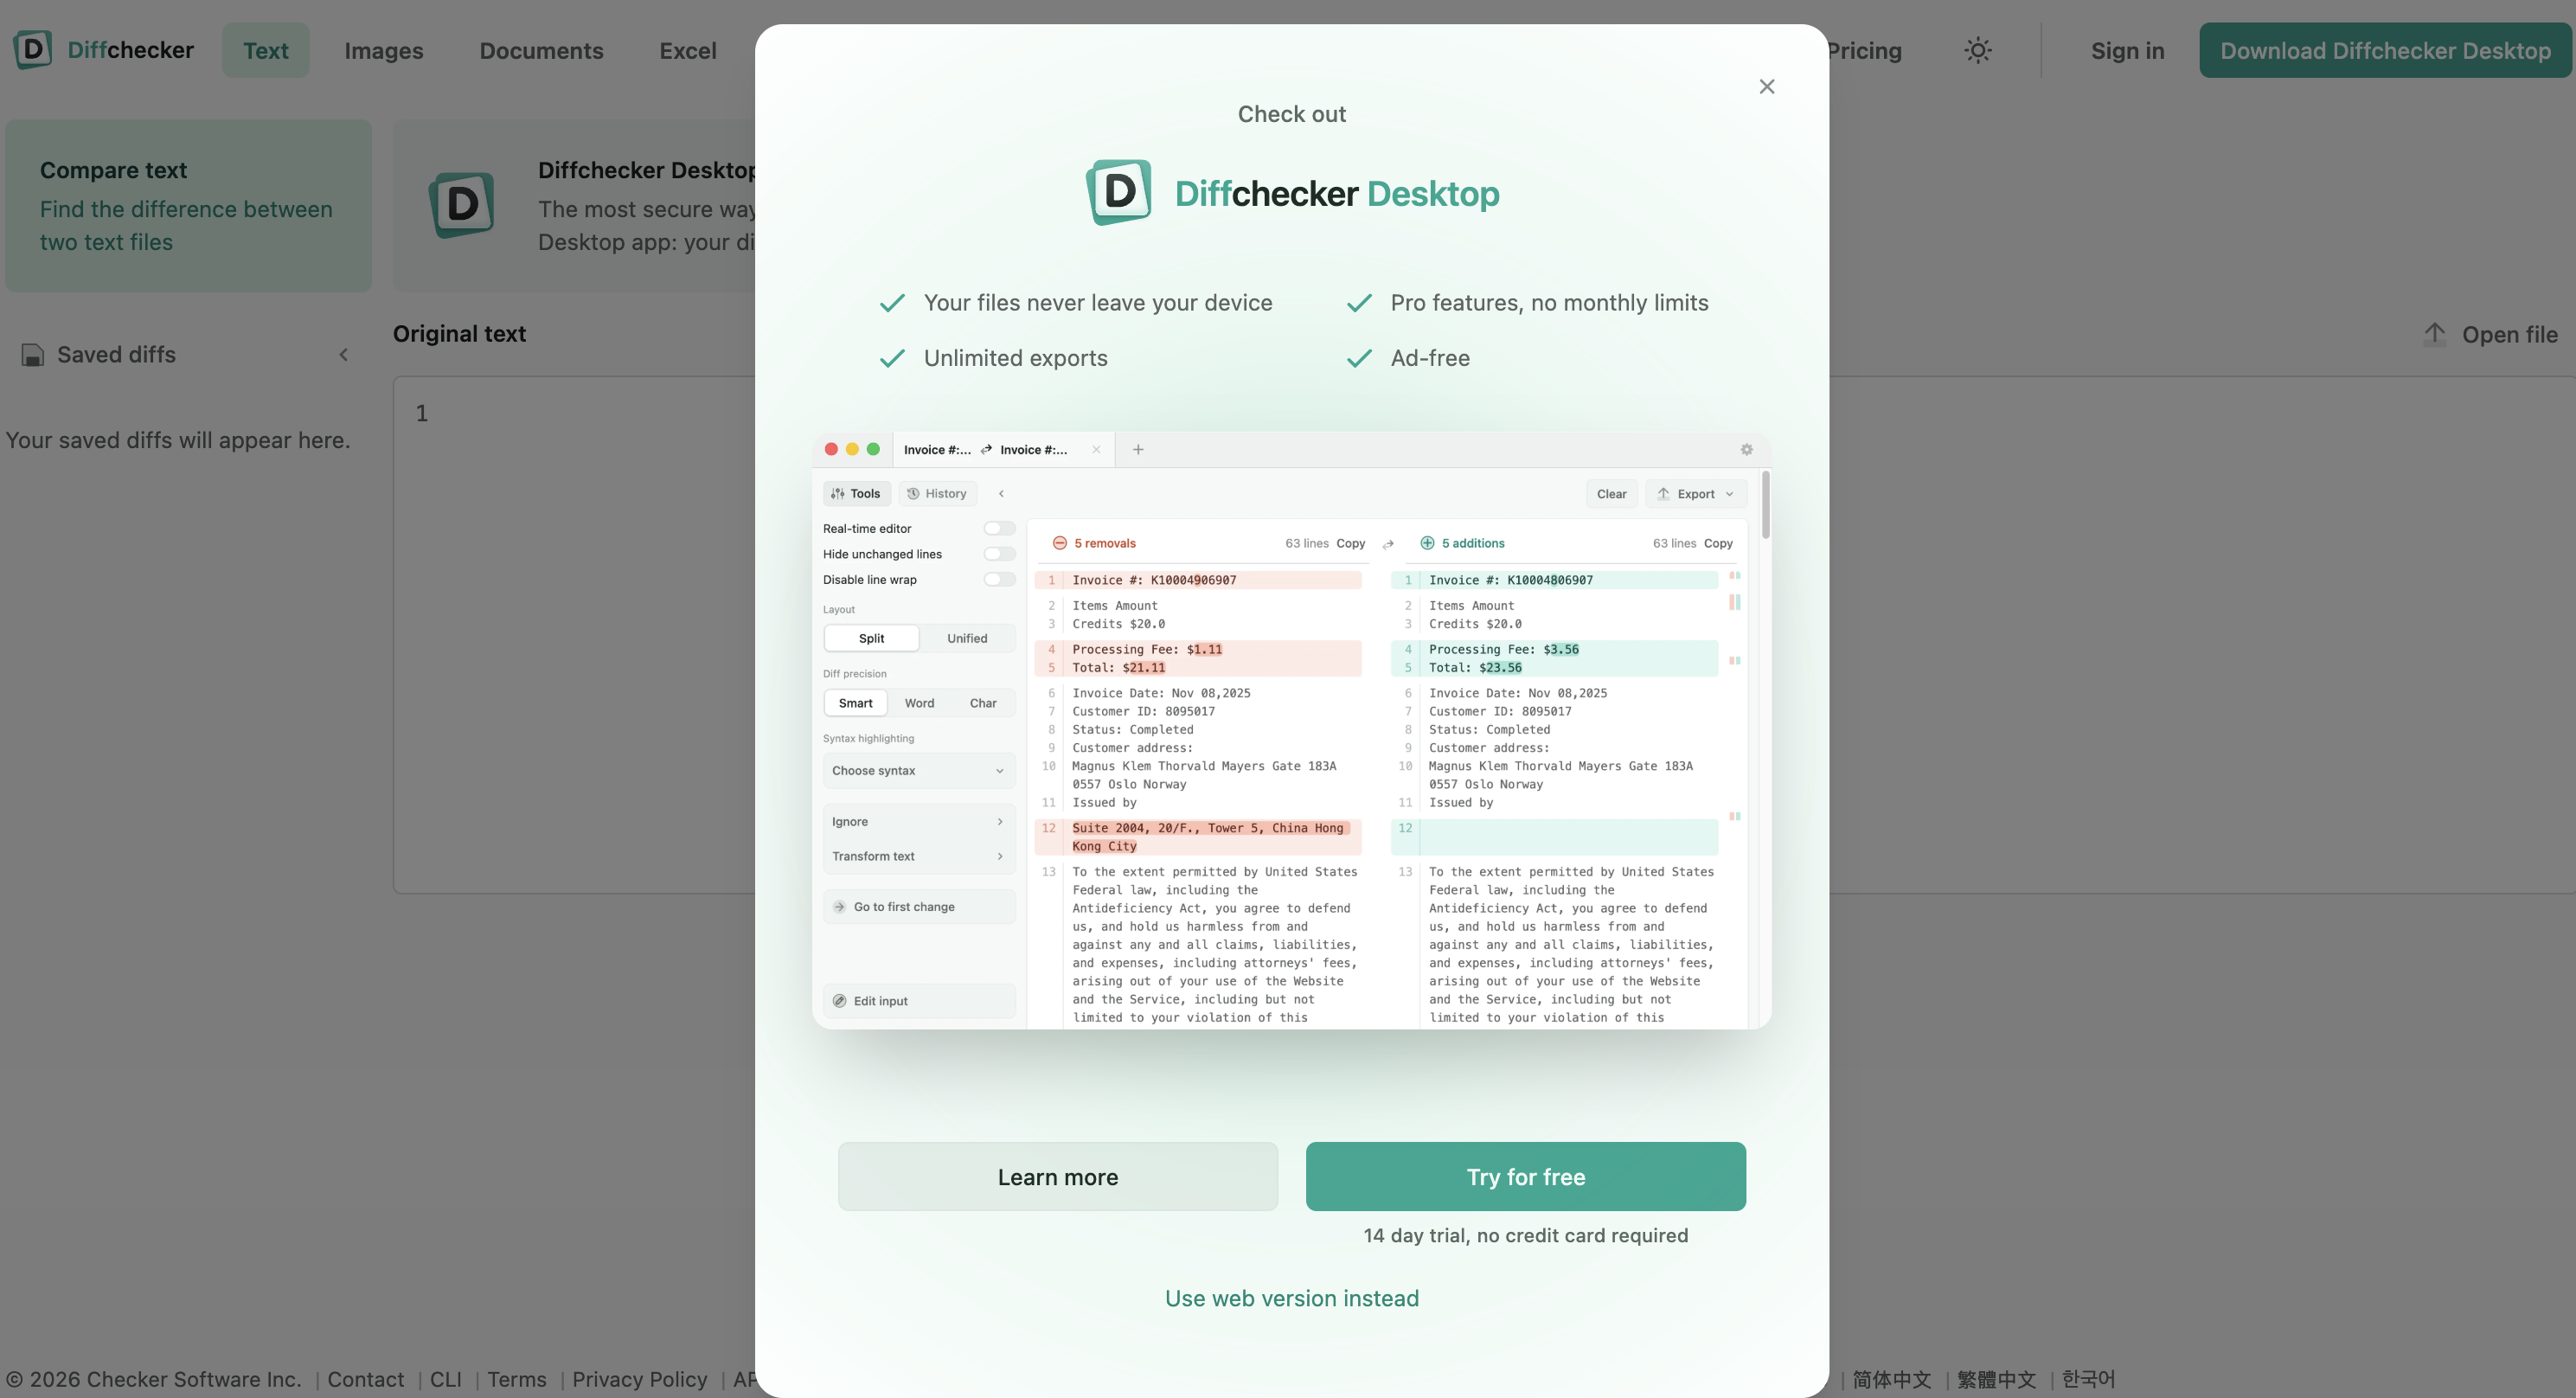Open the Terms footer link
Viewport: 2576px width, 1398px height.
(517, 1379)
